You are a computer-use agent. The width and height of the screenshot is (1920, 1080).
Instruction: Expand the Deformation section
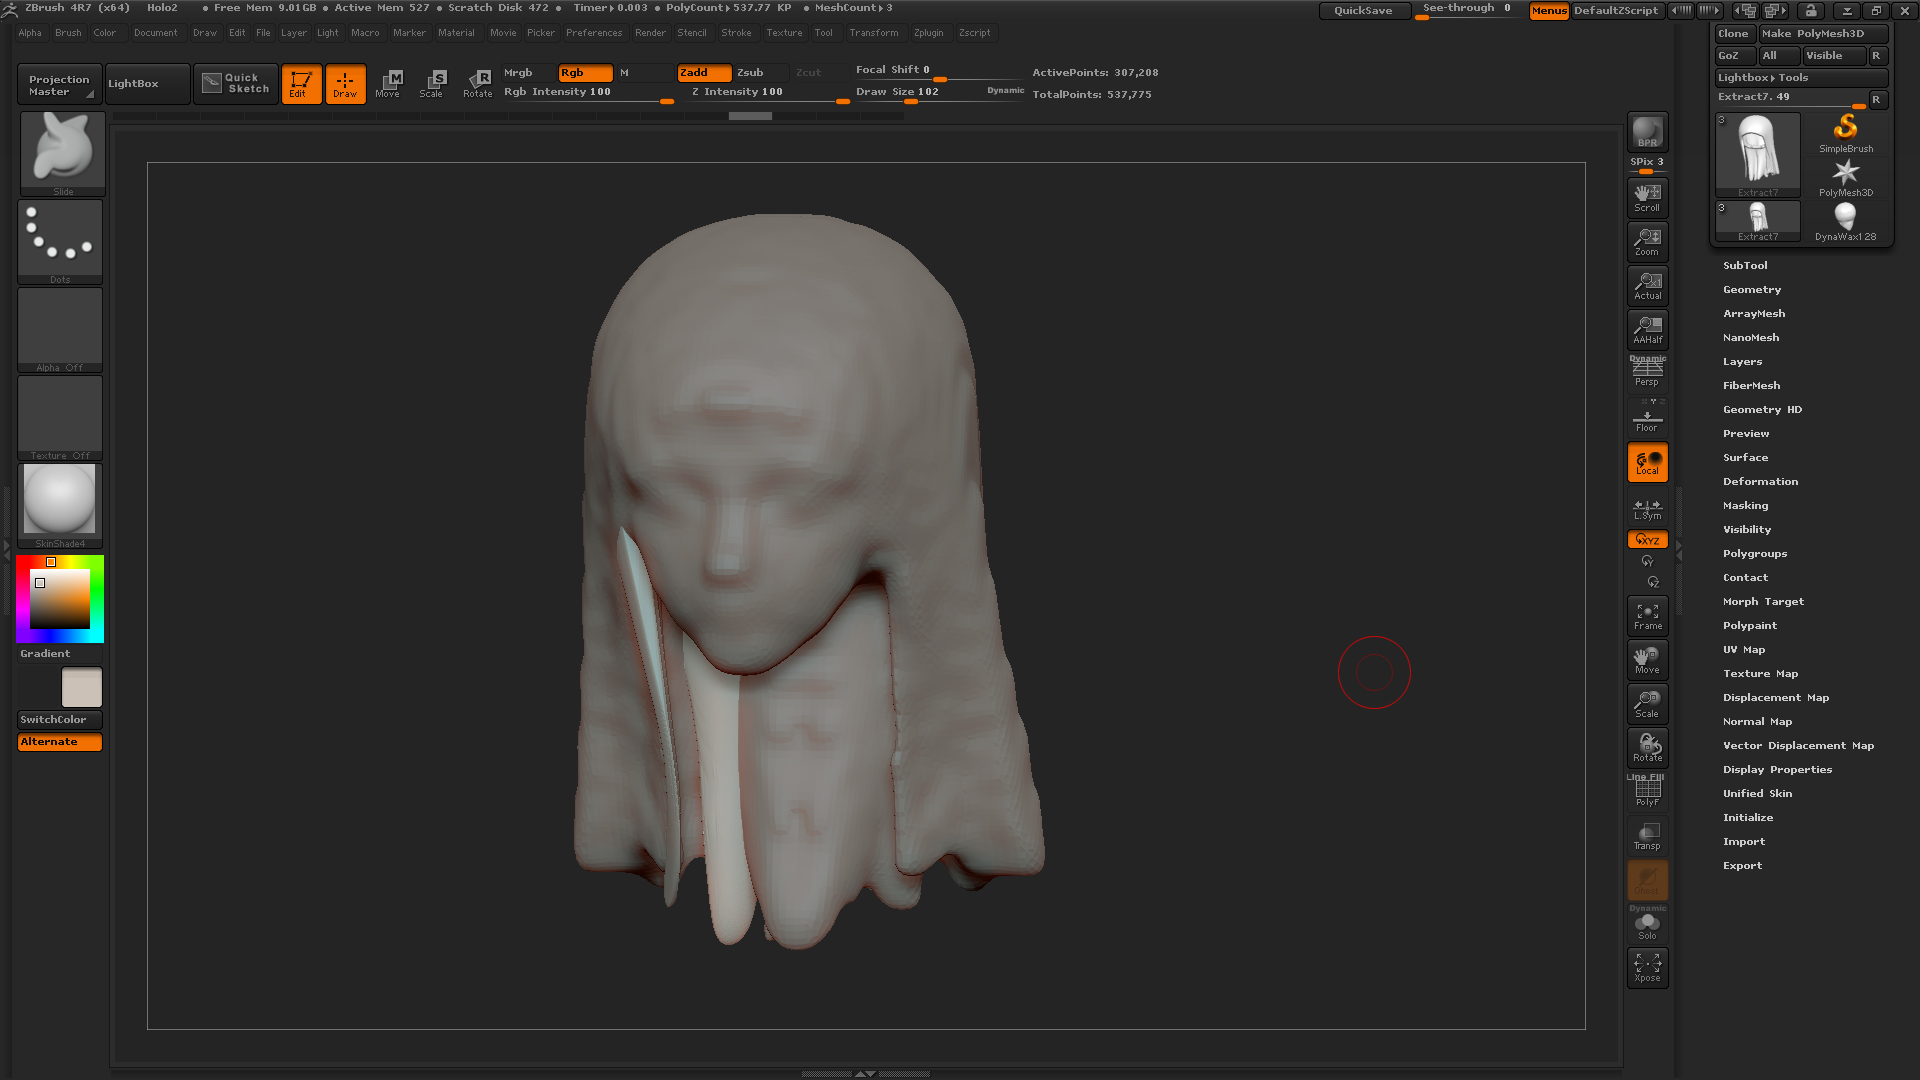(x=1760, y=482)
